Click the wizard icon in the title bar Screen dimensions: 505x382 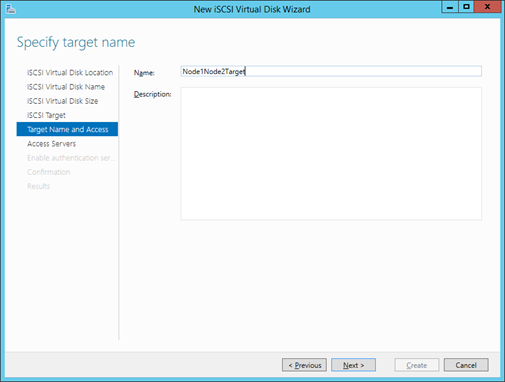pyautogui.click(x=11, y=9)
